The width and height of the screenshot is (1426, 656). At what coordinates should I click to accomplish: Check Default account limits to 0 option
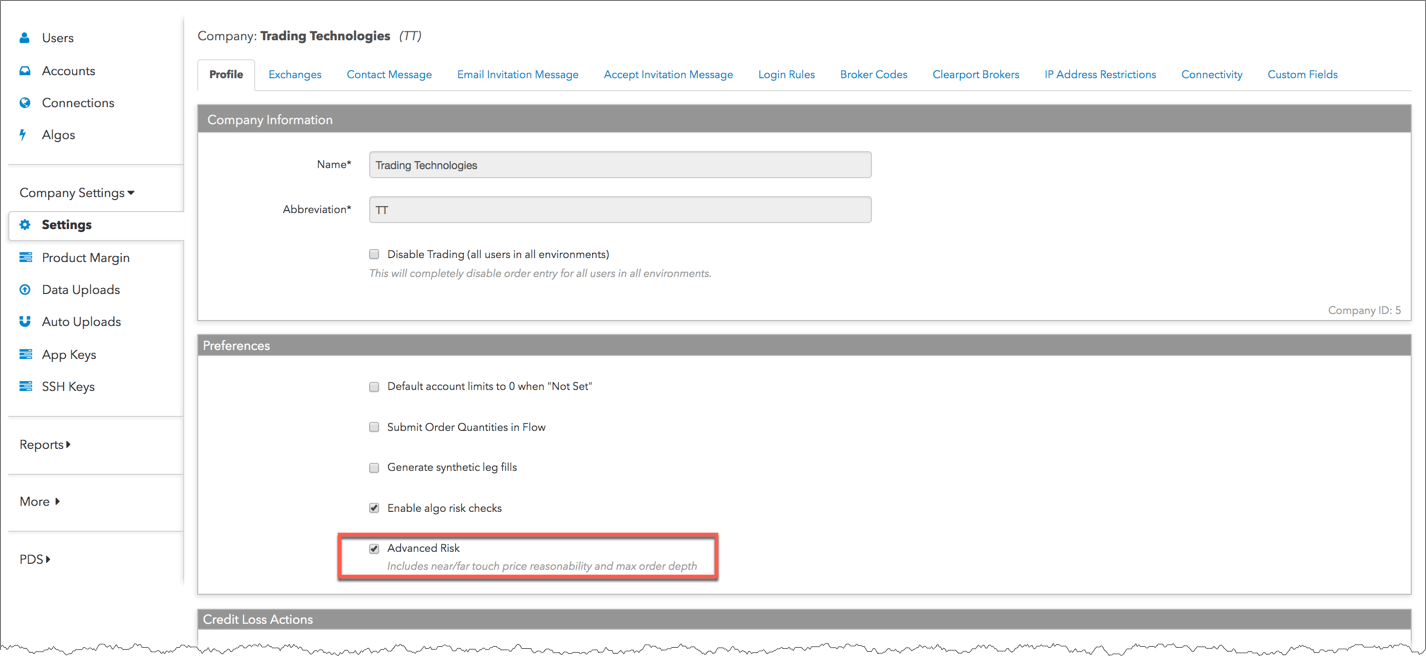[374, 386]
